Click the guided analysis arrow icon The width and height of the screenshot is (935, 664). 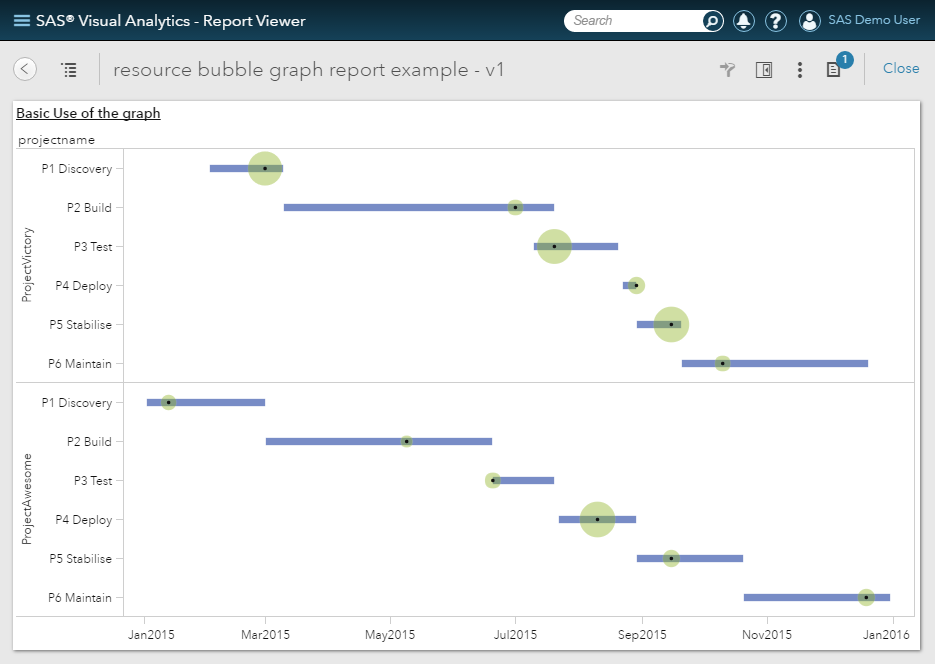[727, 69]
